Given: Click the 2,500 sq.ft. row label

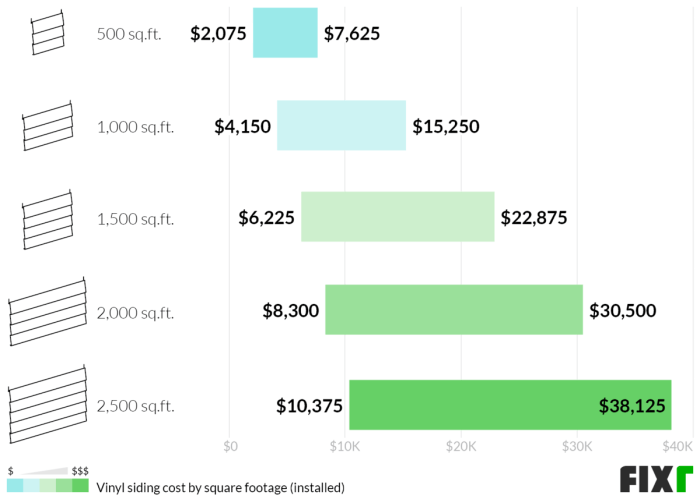Looking at the screenshot, I should pos(135,406).
